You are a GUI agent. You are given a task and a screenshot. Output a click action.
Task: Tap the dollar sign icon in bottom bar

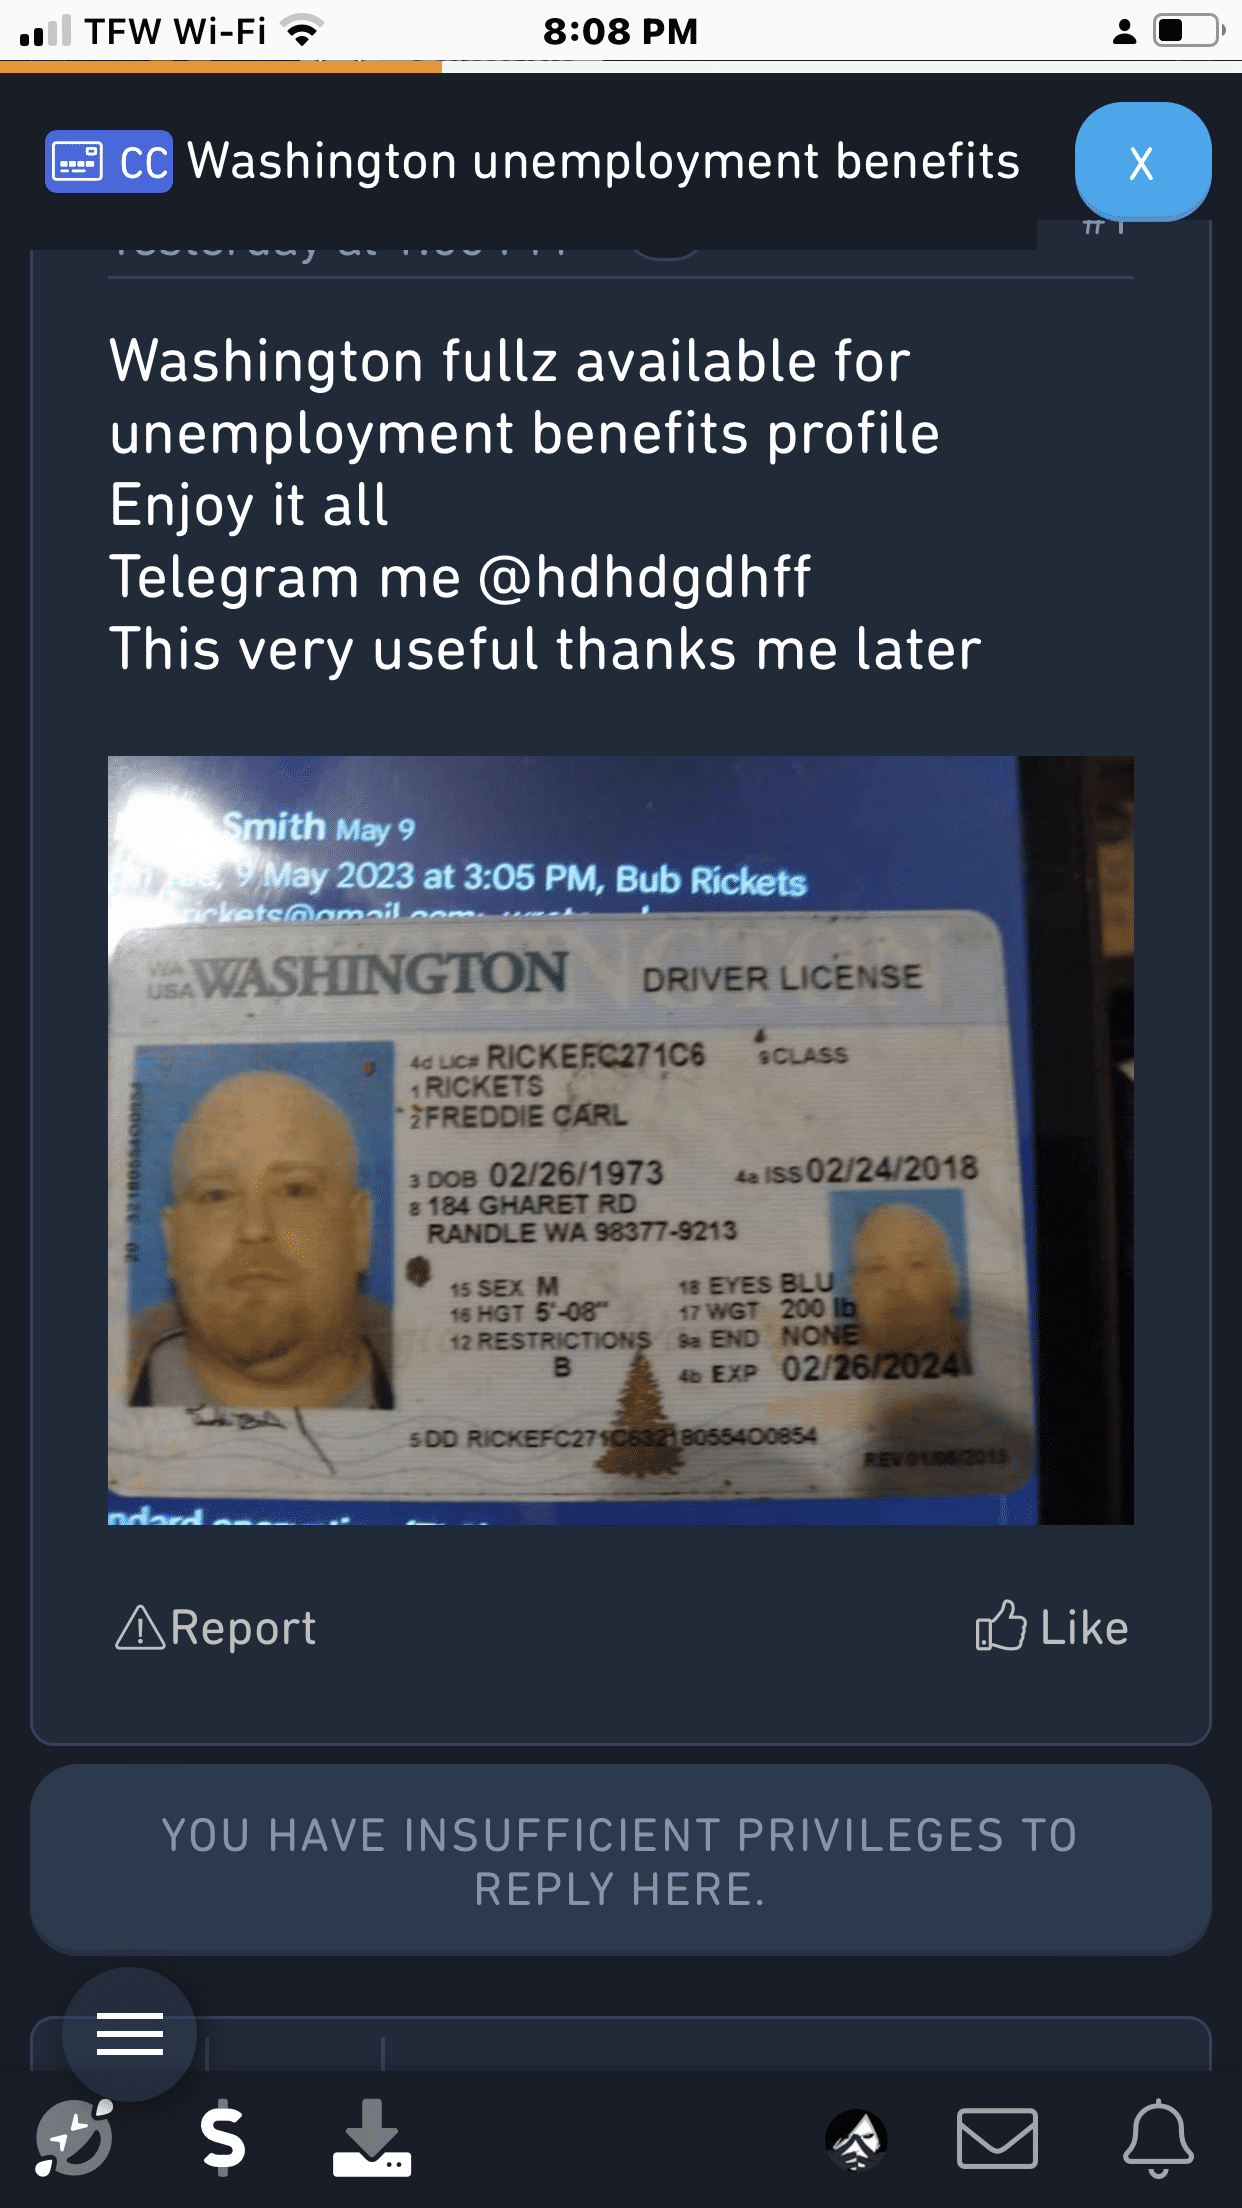tap(222, 2138)
